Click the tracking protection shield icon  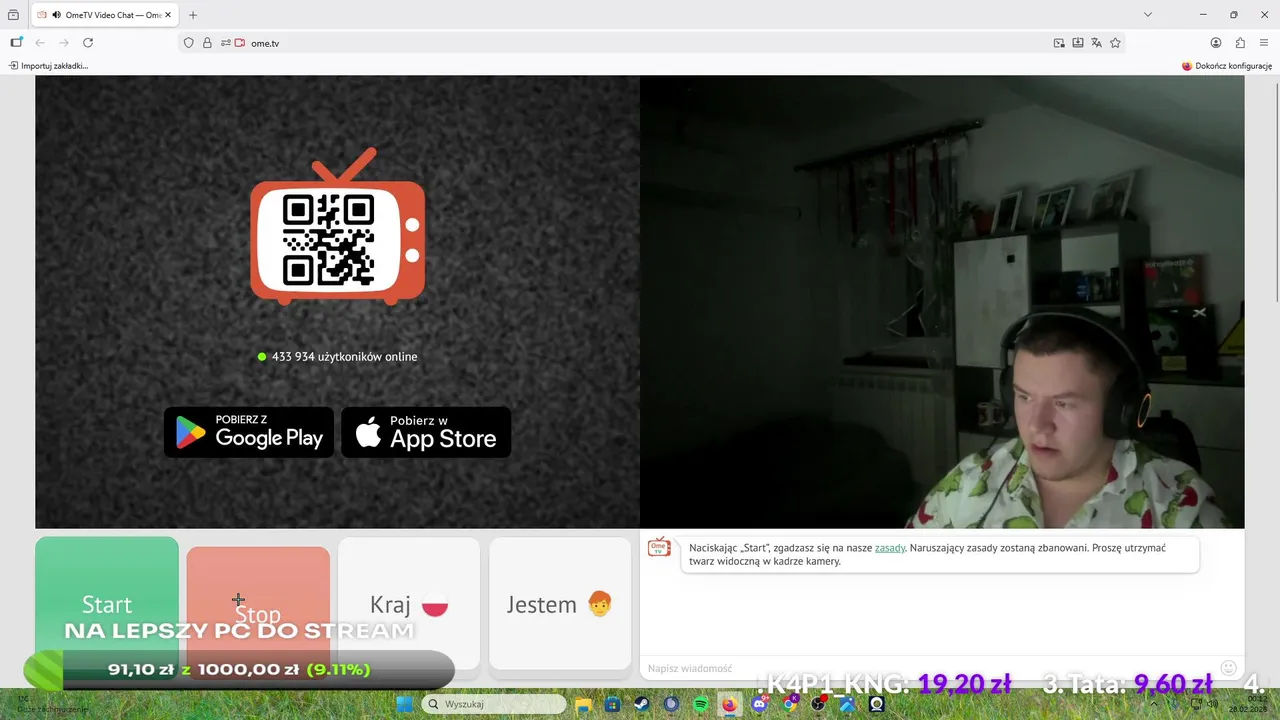(188, 43)
